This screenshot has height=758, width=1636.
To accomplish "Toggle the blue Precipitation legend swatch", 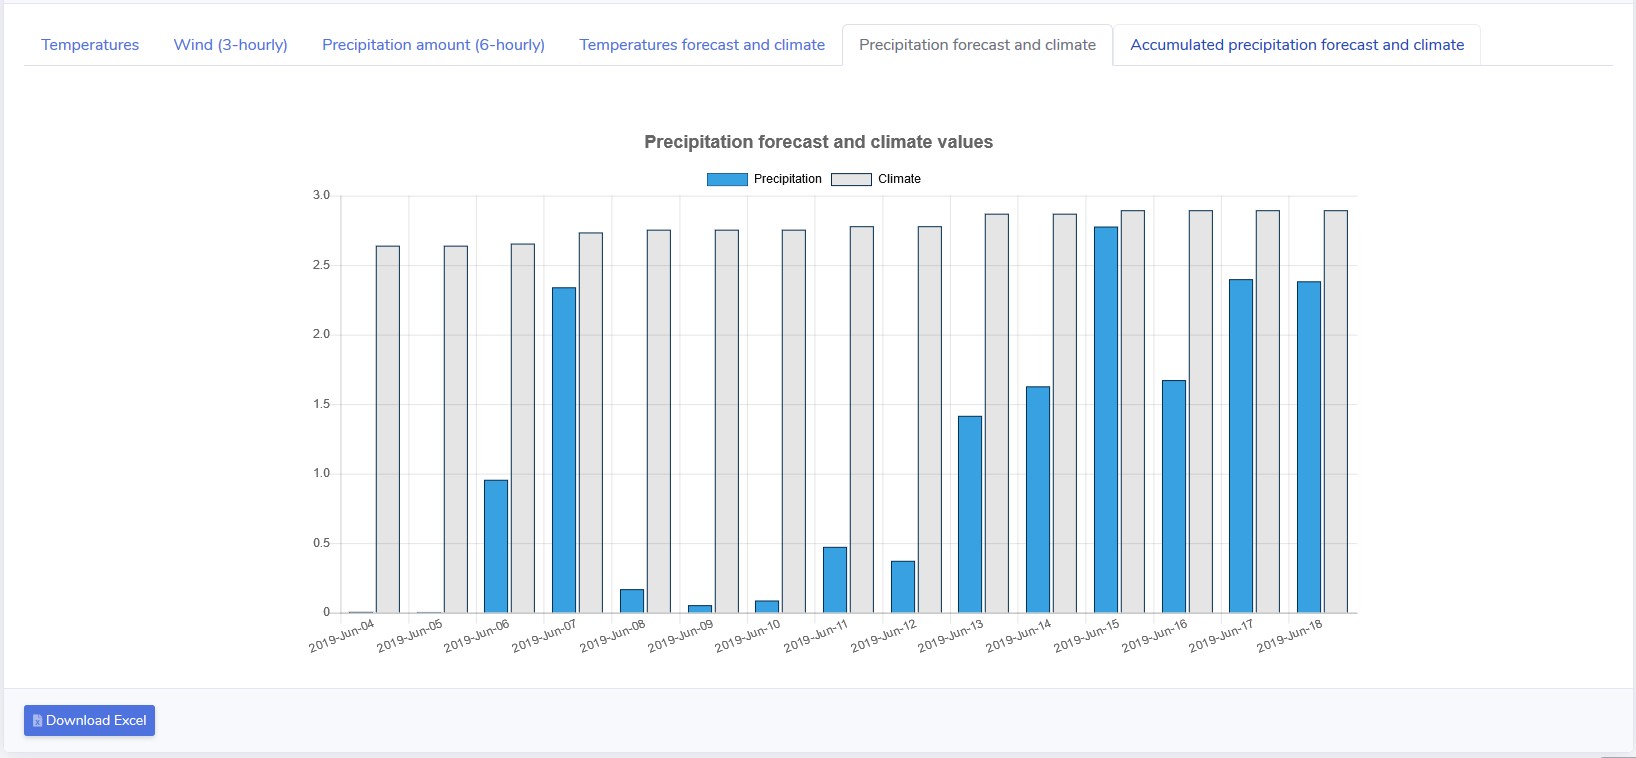I will pyautogui.click(x=727, y=179).
